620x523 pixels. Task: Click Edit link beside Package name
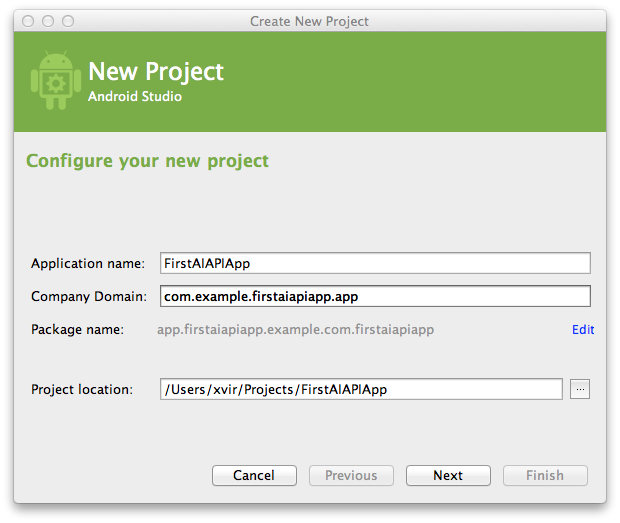tap(583, 329)
